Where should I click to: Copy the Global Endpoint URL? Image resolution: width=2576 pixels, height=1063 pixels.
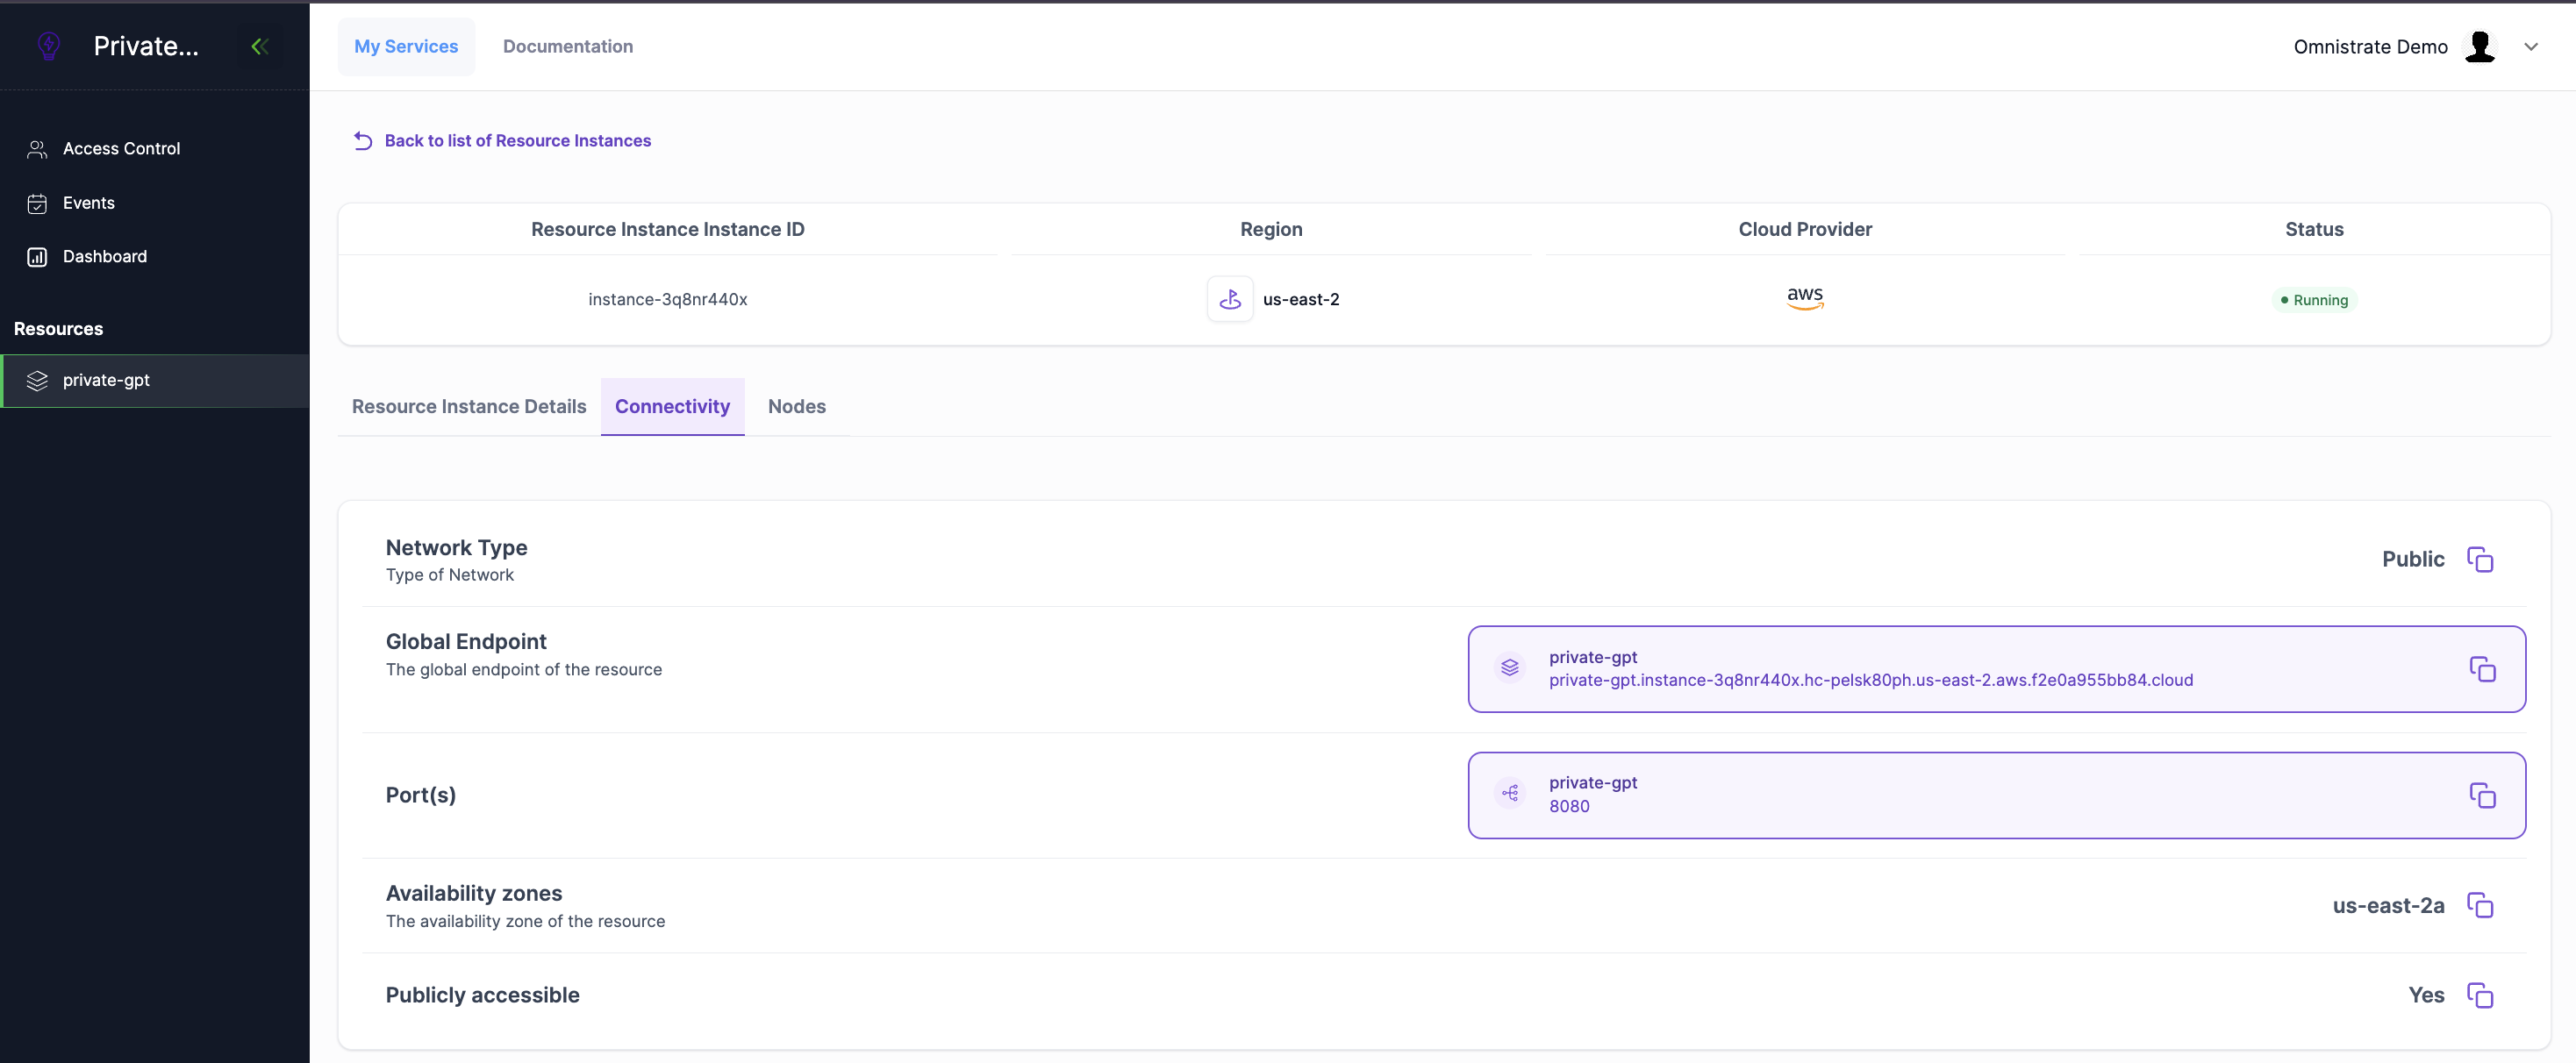[x=2482, y=669]
